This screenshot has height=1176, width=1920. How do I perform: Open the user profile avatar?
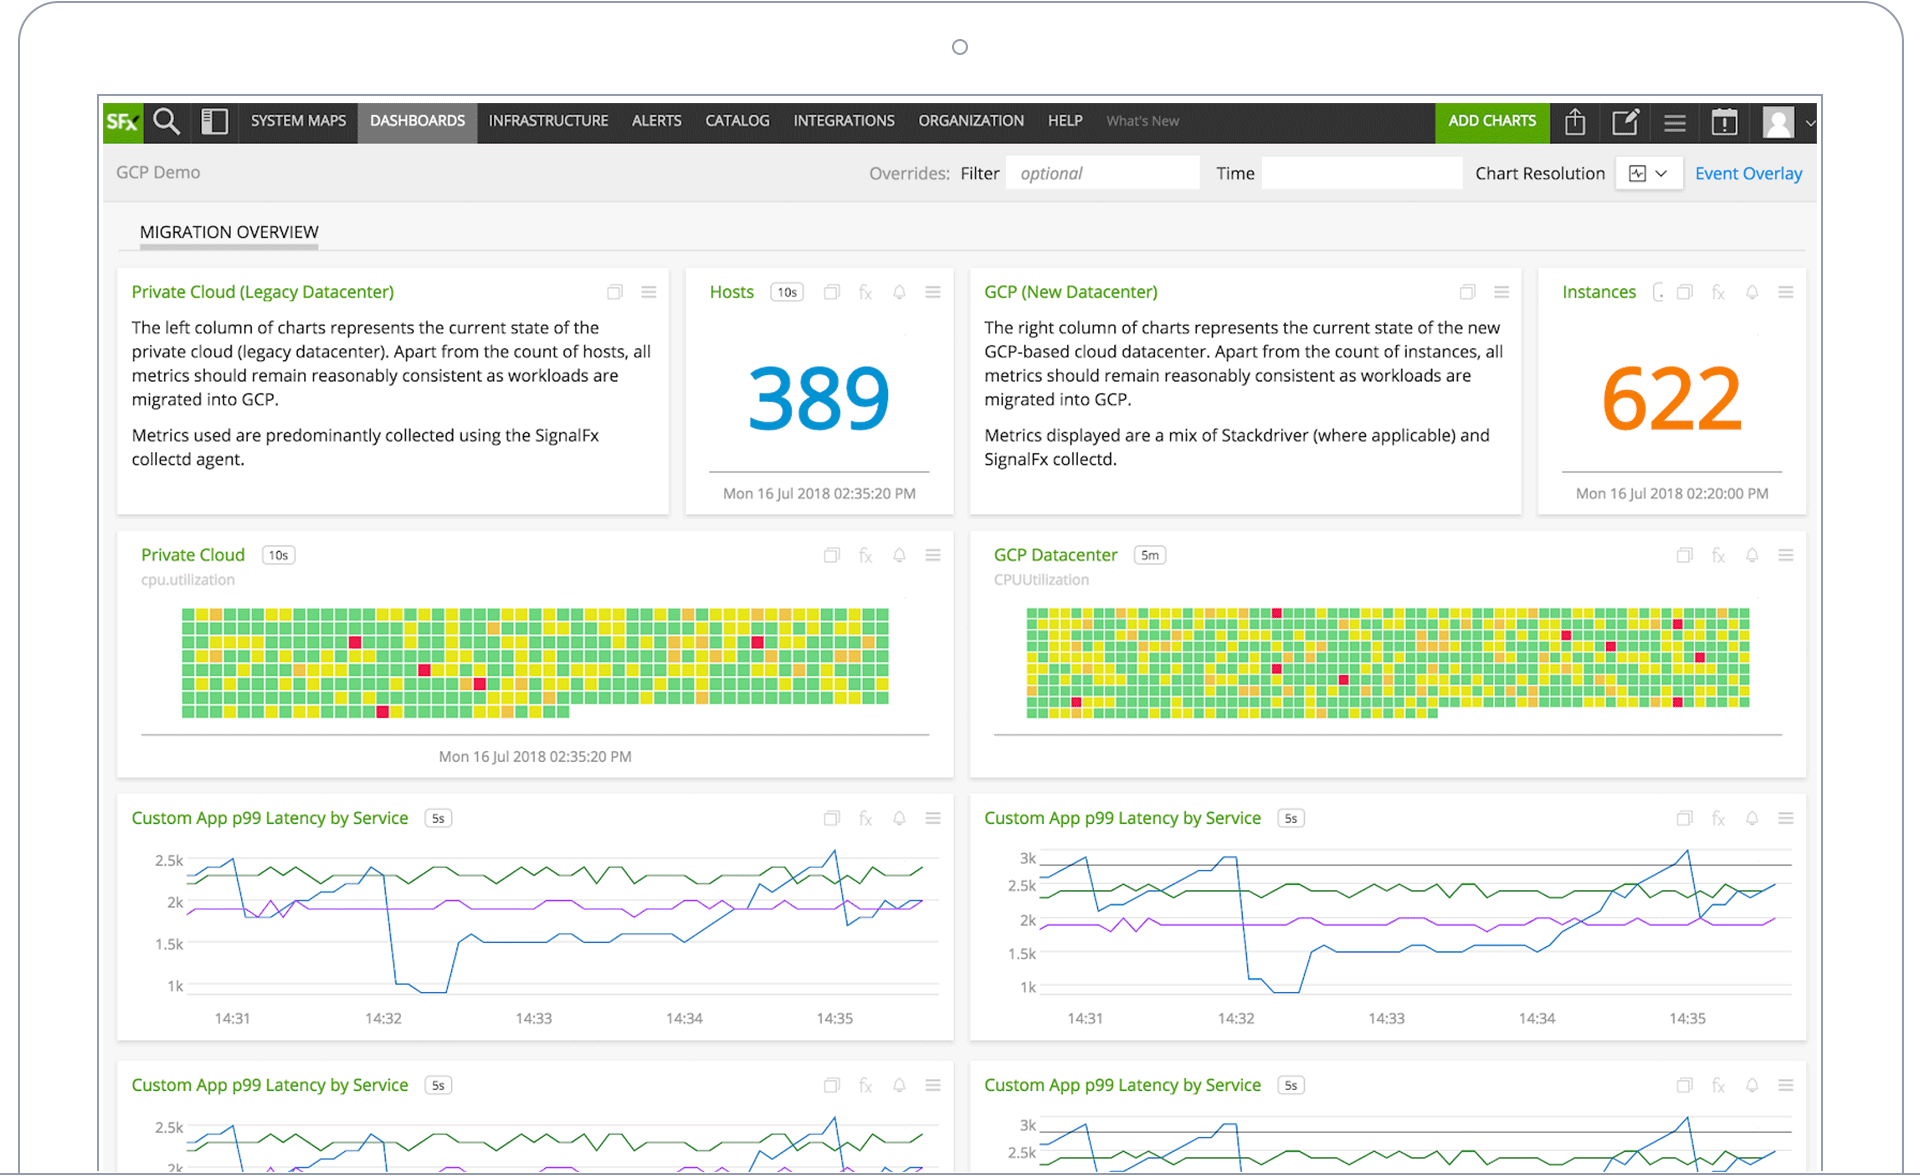click(x=1778, y=122)
